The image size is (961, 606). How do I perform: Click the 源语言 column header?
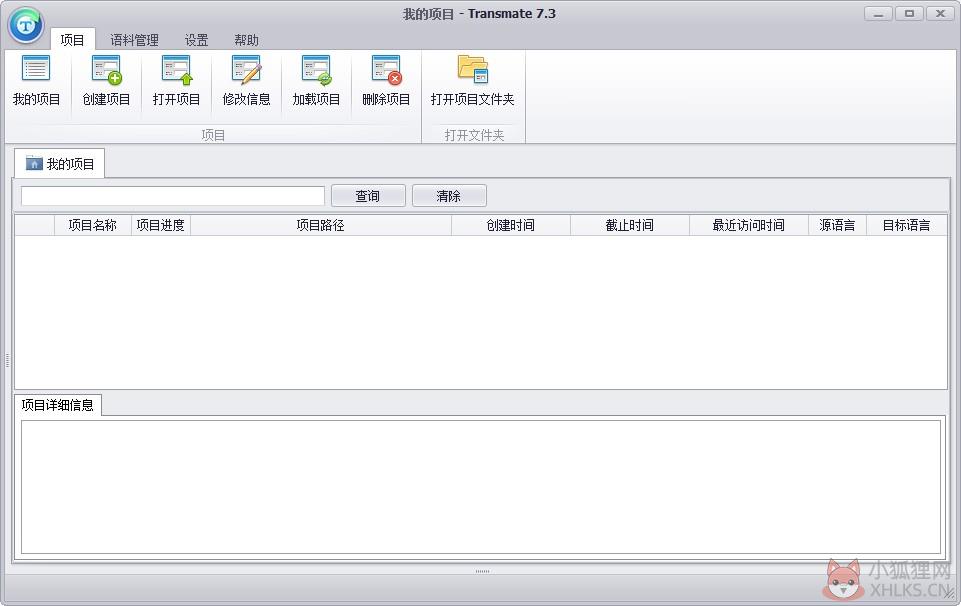click(x=837, y=225)
